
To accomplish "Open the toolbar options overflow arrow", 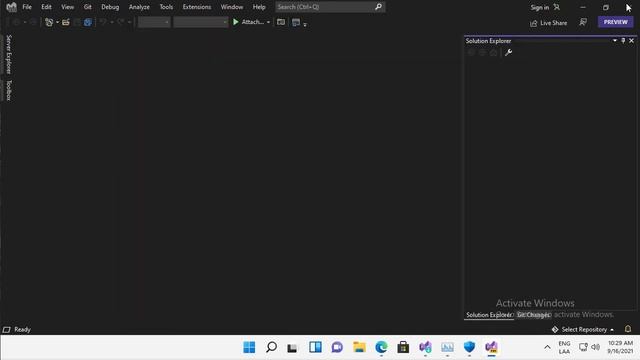I will coord(305,24).
